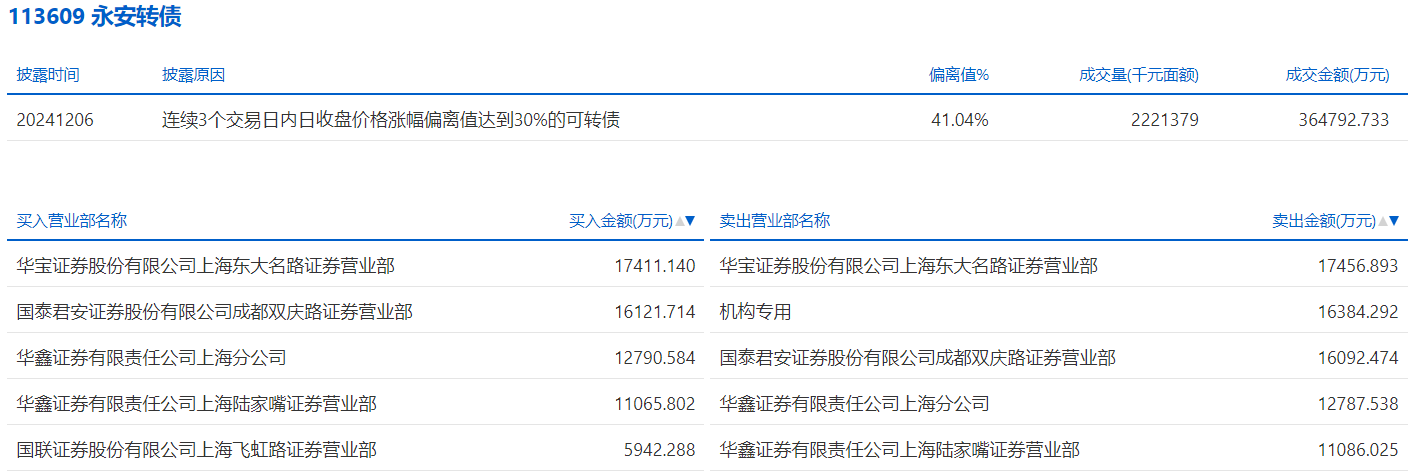The height and width of the screenshot is (472, 1417).
Task: Click sell-side row 机构专用
Action: [x=1059, y=312]
